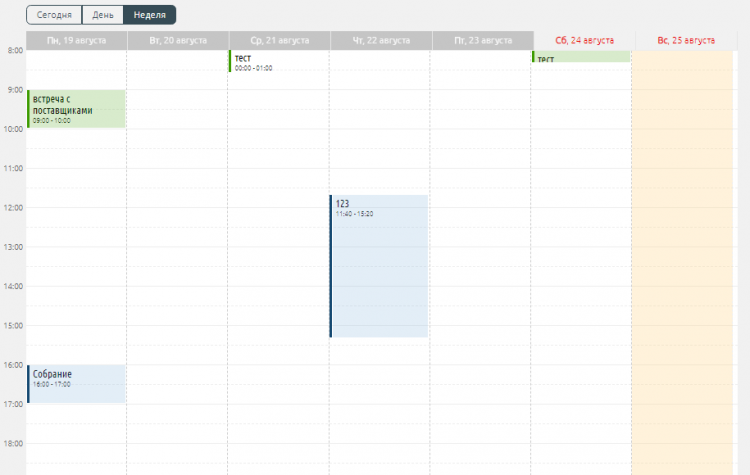The width and height of the screenshot is (750, 475).
Task: Click the 11:00 time label
Action: [x=14, y=169]
